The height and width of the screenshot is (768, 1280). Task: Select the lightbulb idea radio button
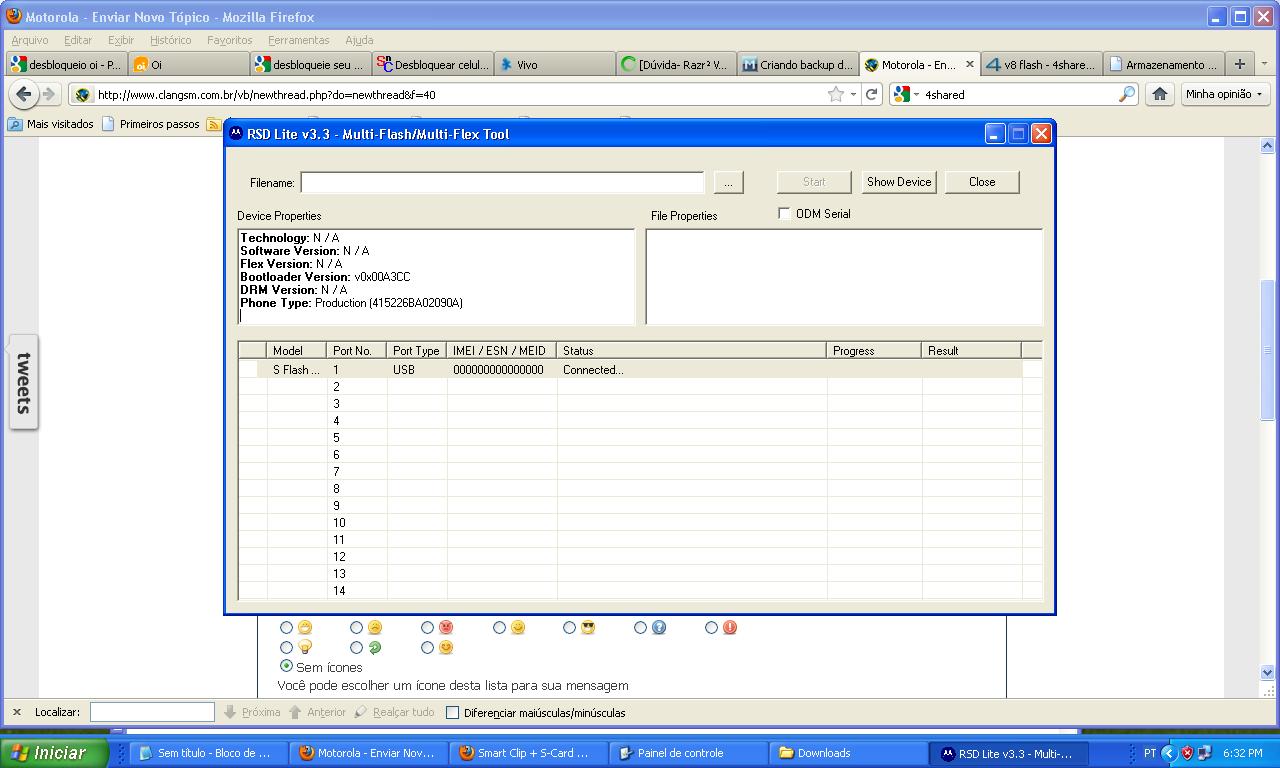286,647
